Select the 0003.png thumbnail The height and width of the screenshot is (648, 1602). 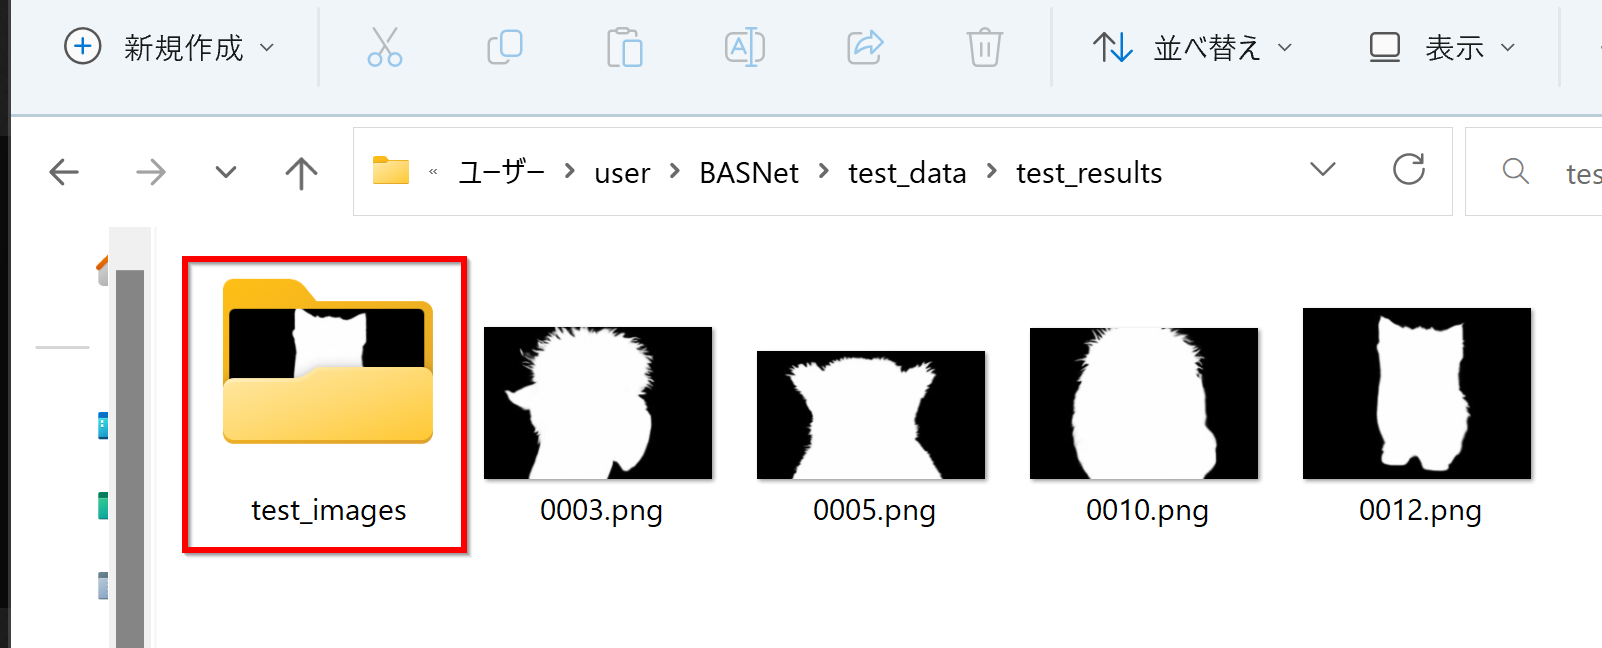(x=600, y=425)
